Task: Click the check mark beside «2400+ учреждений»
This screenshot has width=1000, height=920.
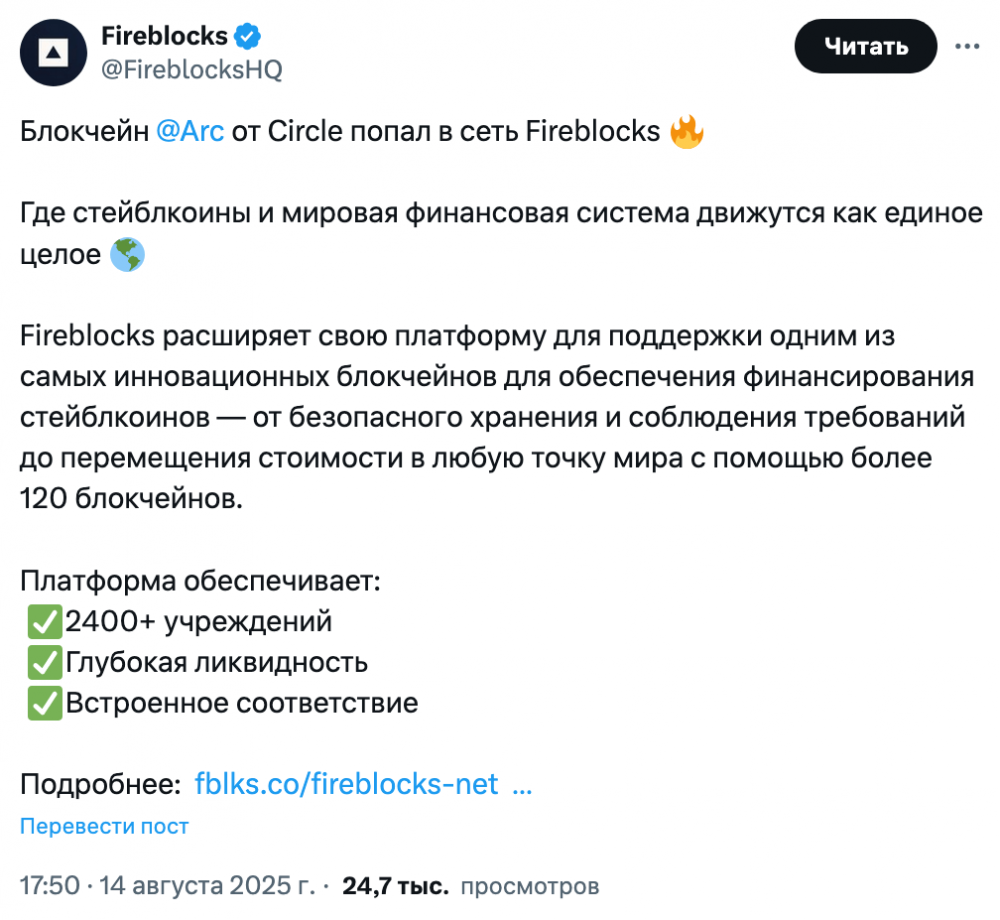Action: pyautogui.click(x=44, y=622)
